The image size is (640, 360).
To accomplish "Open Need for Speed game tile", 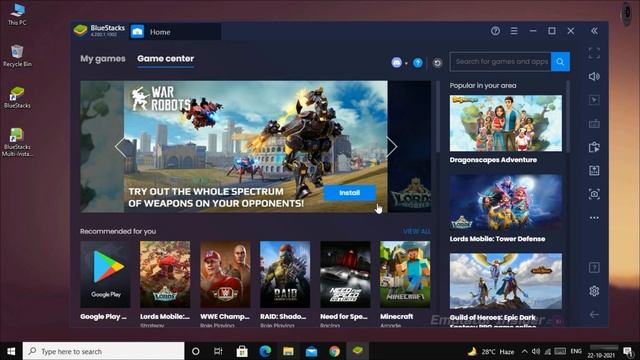I will (x=345, y=274).
